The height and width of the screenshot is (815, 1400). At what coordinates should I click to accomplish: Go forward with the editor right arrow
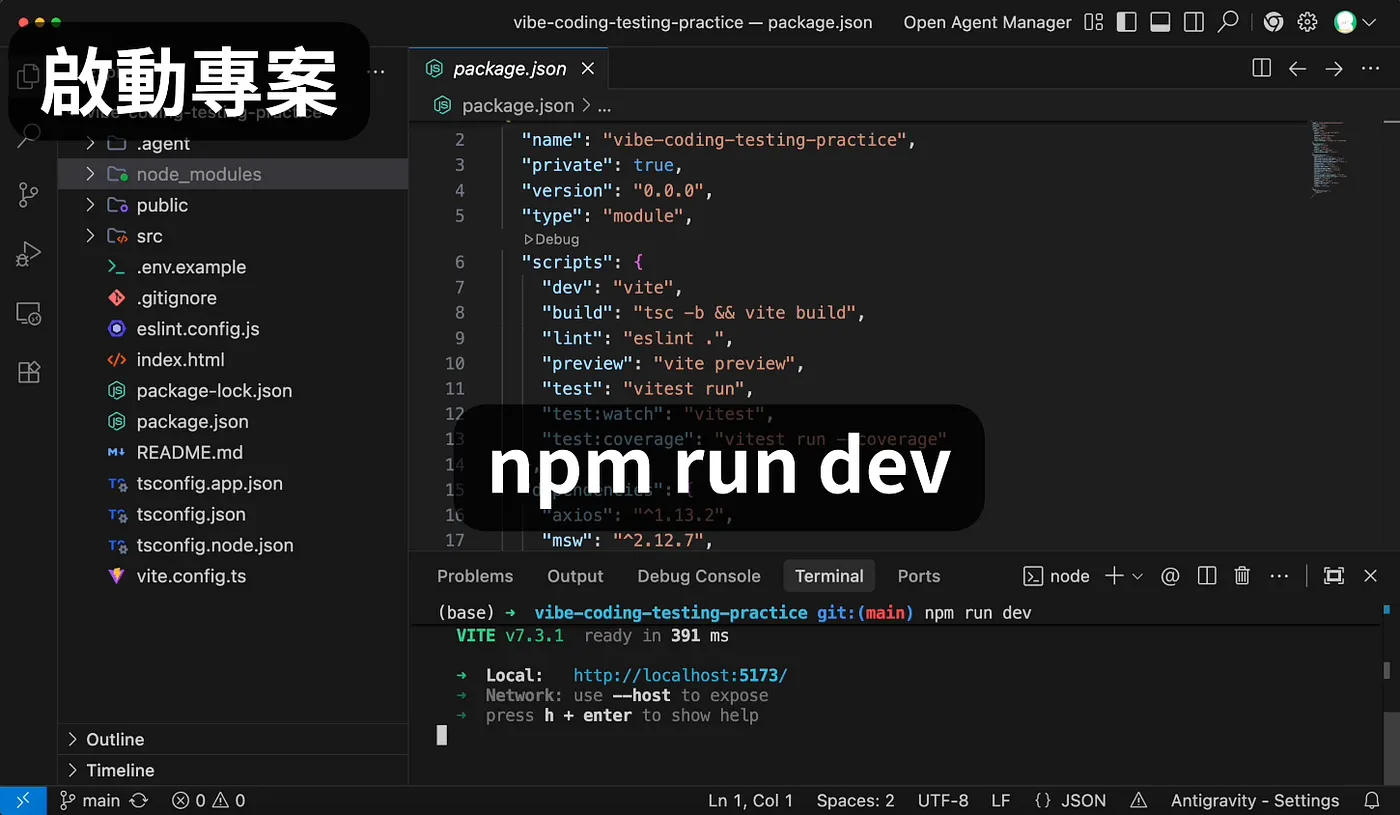pyautogui.click(x=1334, y=68)
